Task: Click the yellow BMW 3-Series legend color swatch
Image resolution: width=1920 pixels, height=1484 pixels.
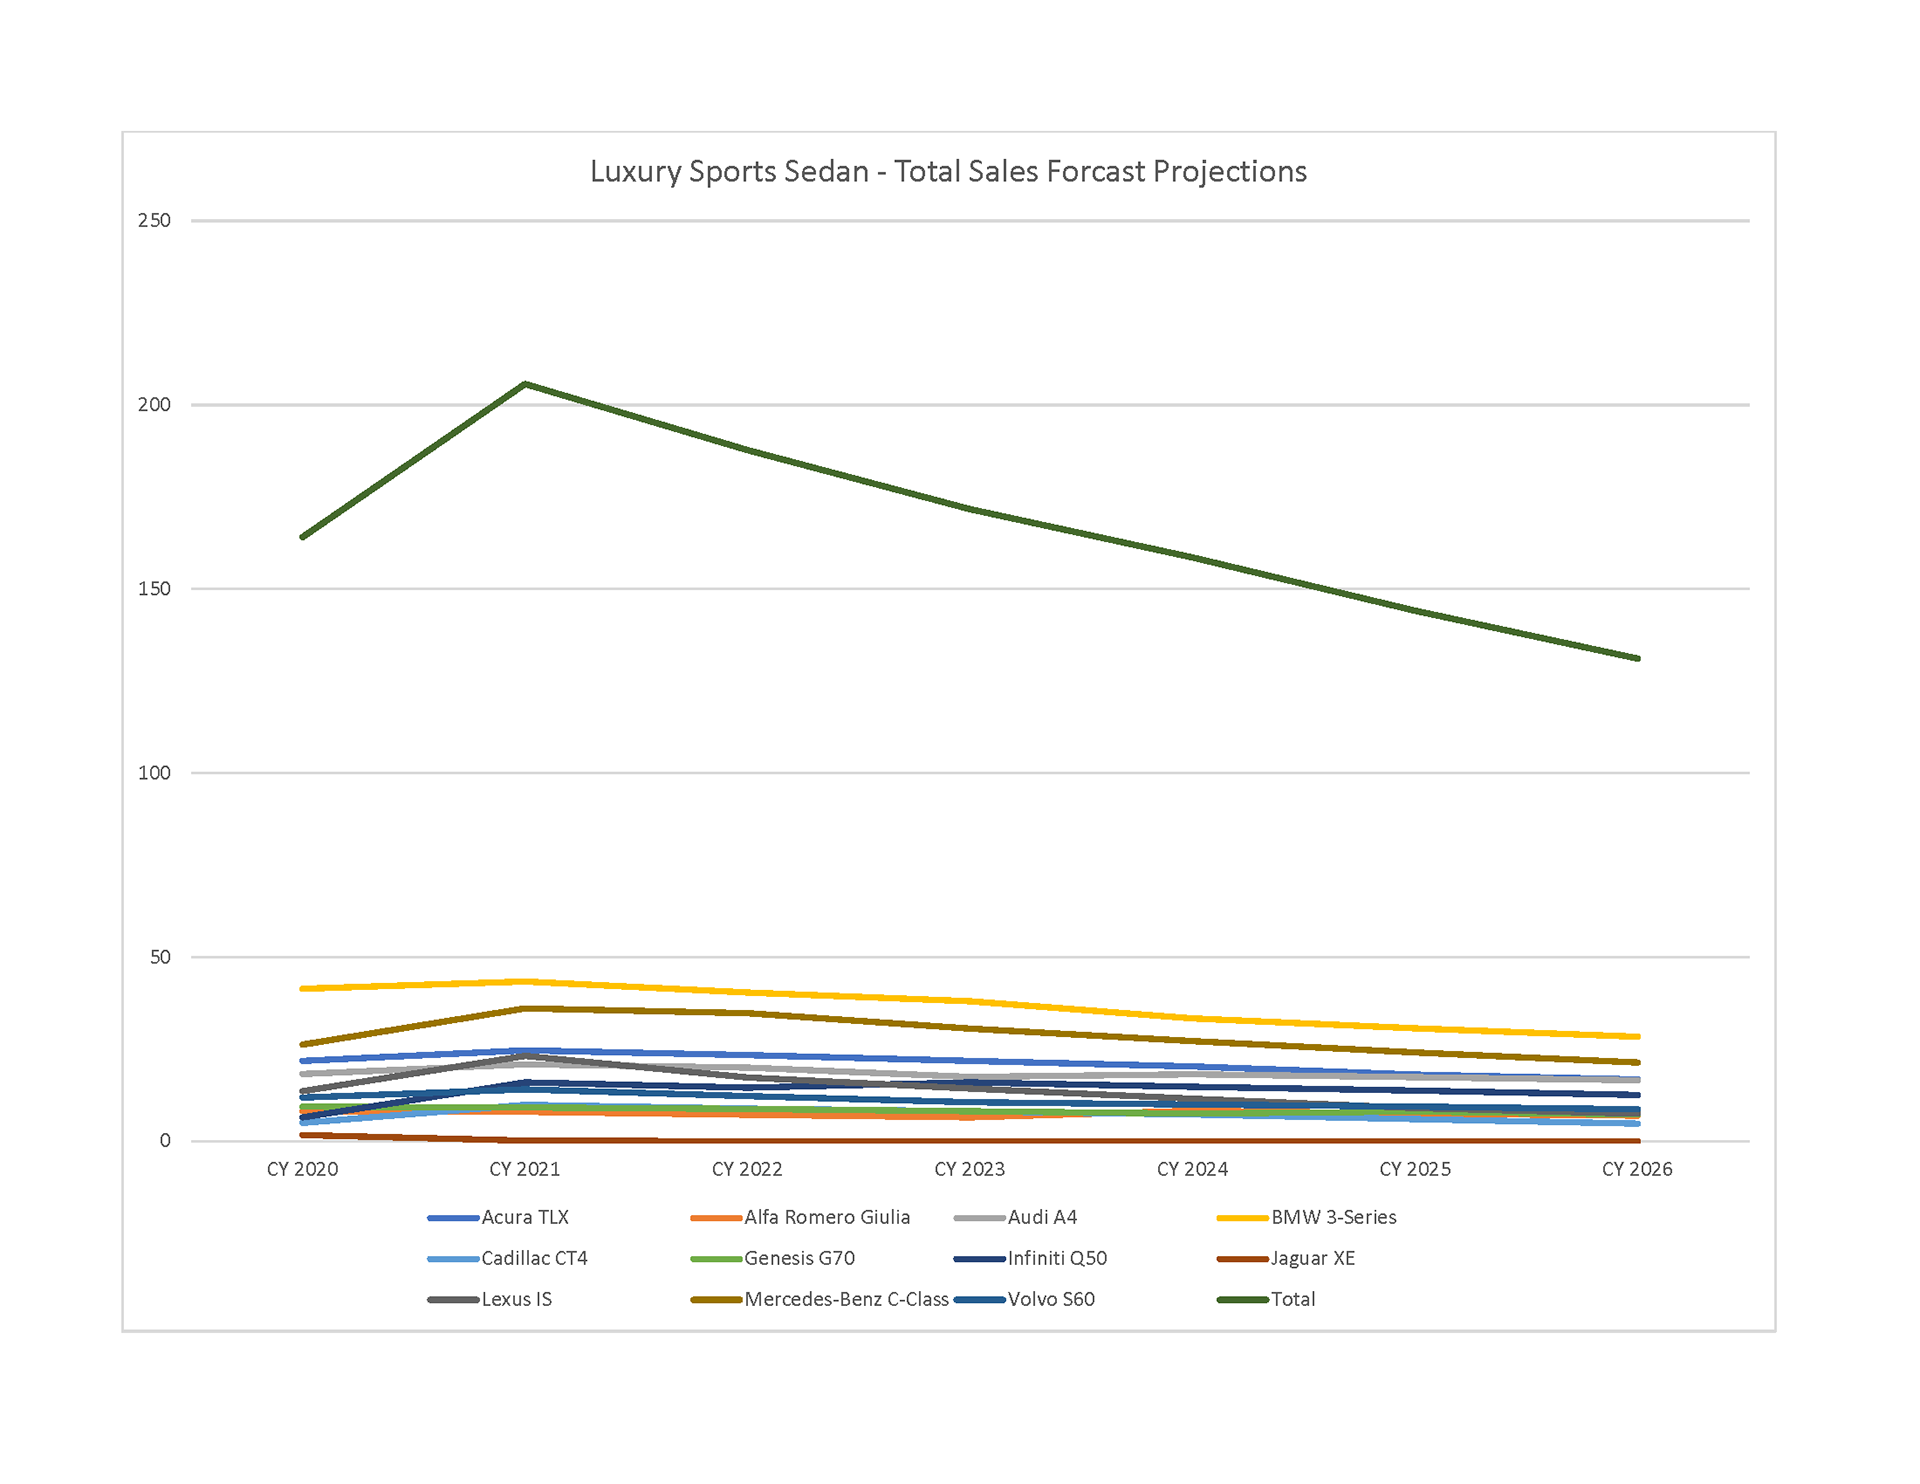Action: point(1242,1218)
